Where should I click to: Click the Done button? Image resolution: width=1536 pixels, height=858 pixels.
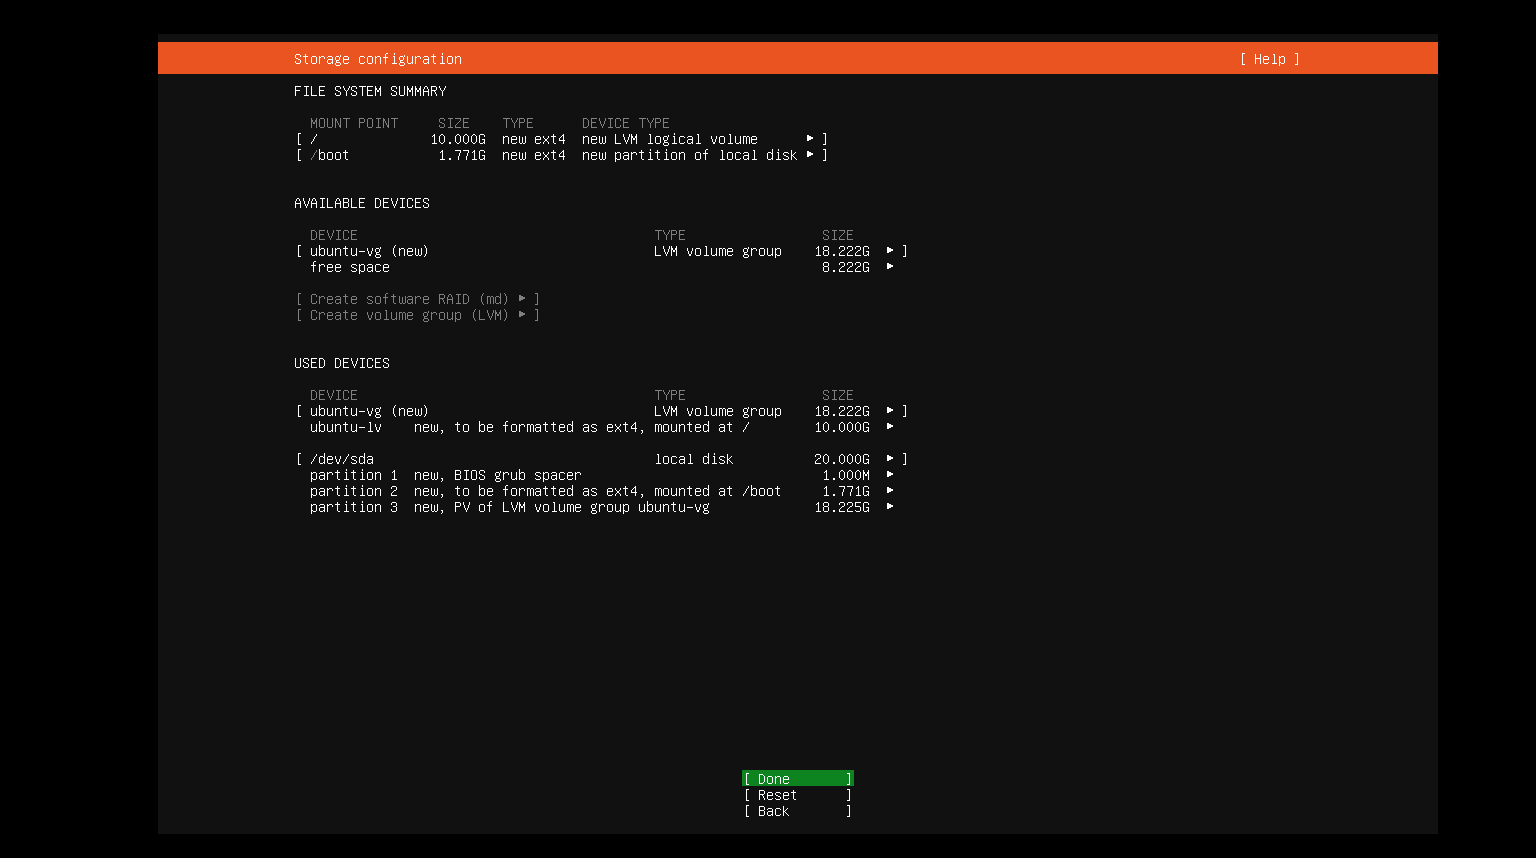point(797,779)
